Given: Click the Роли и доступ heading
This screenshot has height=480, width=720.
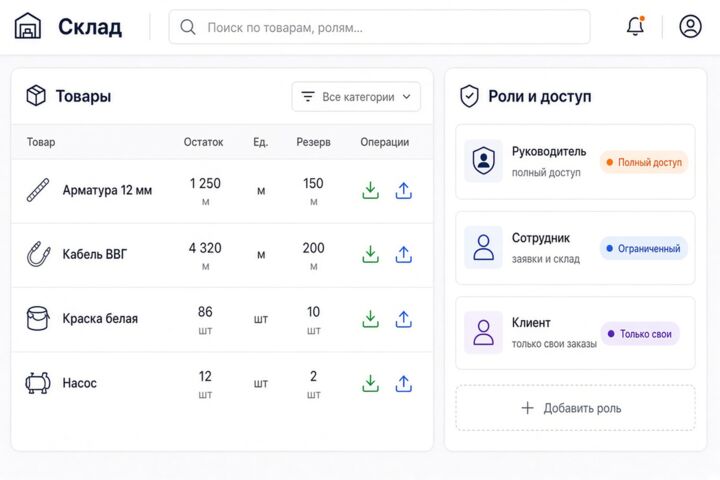Looking at the screenshot, I should click(540, 96).
